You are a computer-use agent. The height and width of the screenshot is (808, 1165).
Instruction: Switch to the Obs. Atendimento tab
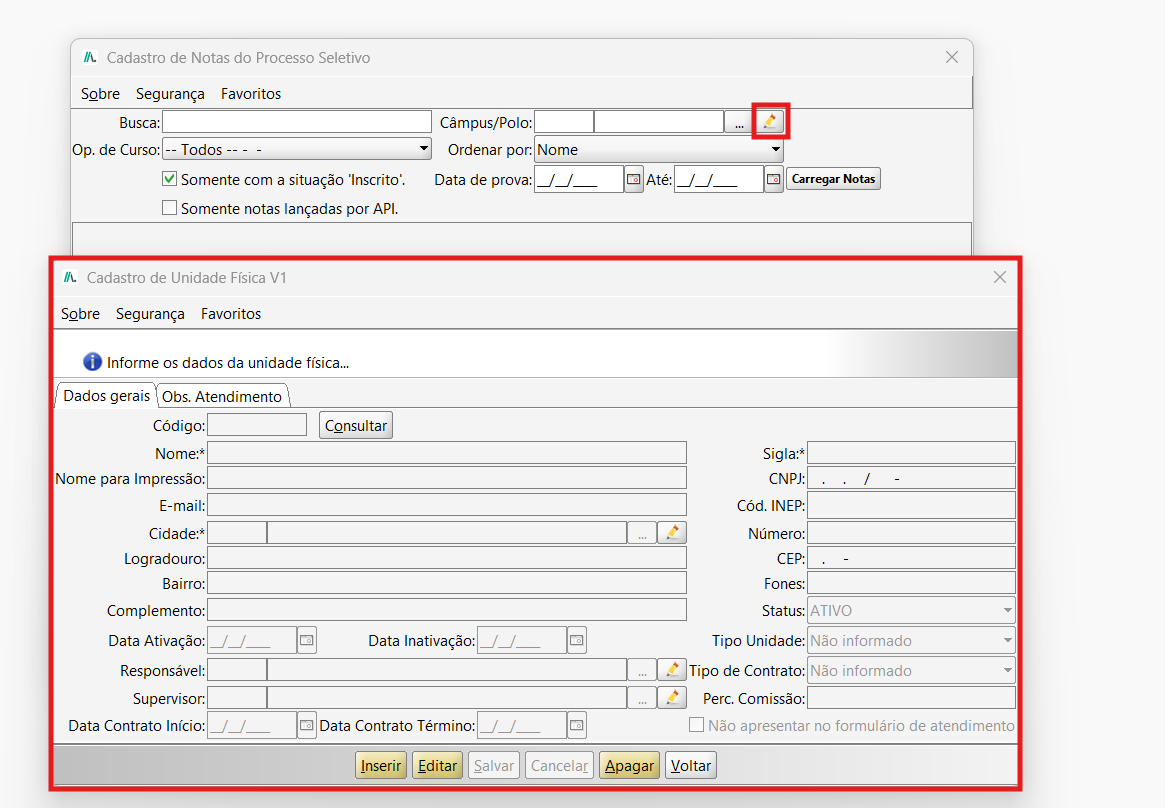(x=222, y=397)
